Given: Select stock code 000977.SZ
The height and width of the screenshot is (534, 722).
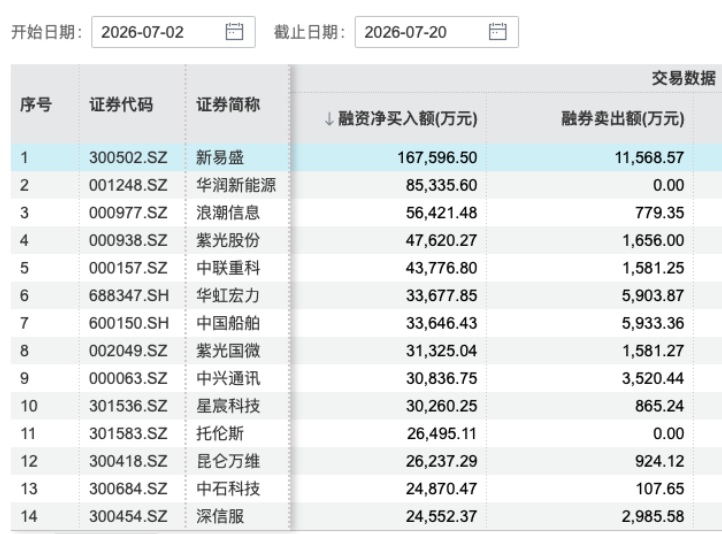Looking at the screenshot, I should pyautogui.click(x=128, y=213).
